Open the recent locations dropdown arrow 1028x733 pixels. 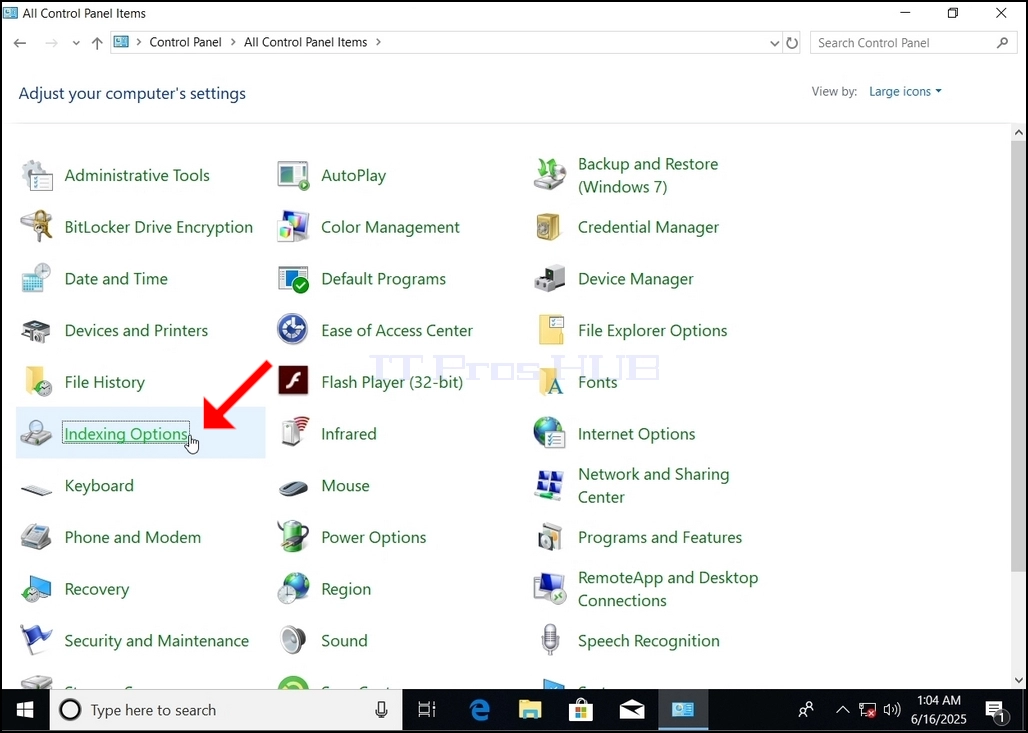click(x=76, y=43)
